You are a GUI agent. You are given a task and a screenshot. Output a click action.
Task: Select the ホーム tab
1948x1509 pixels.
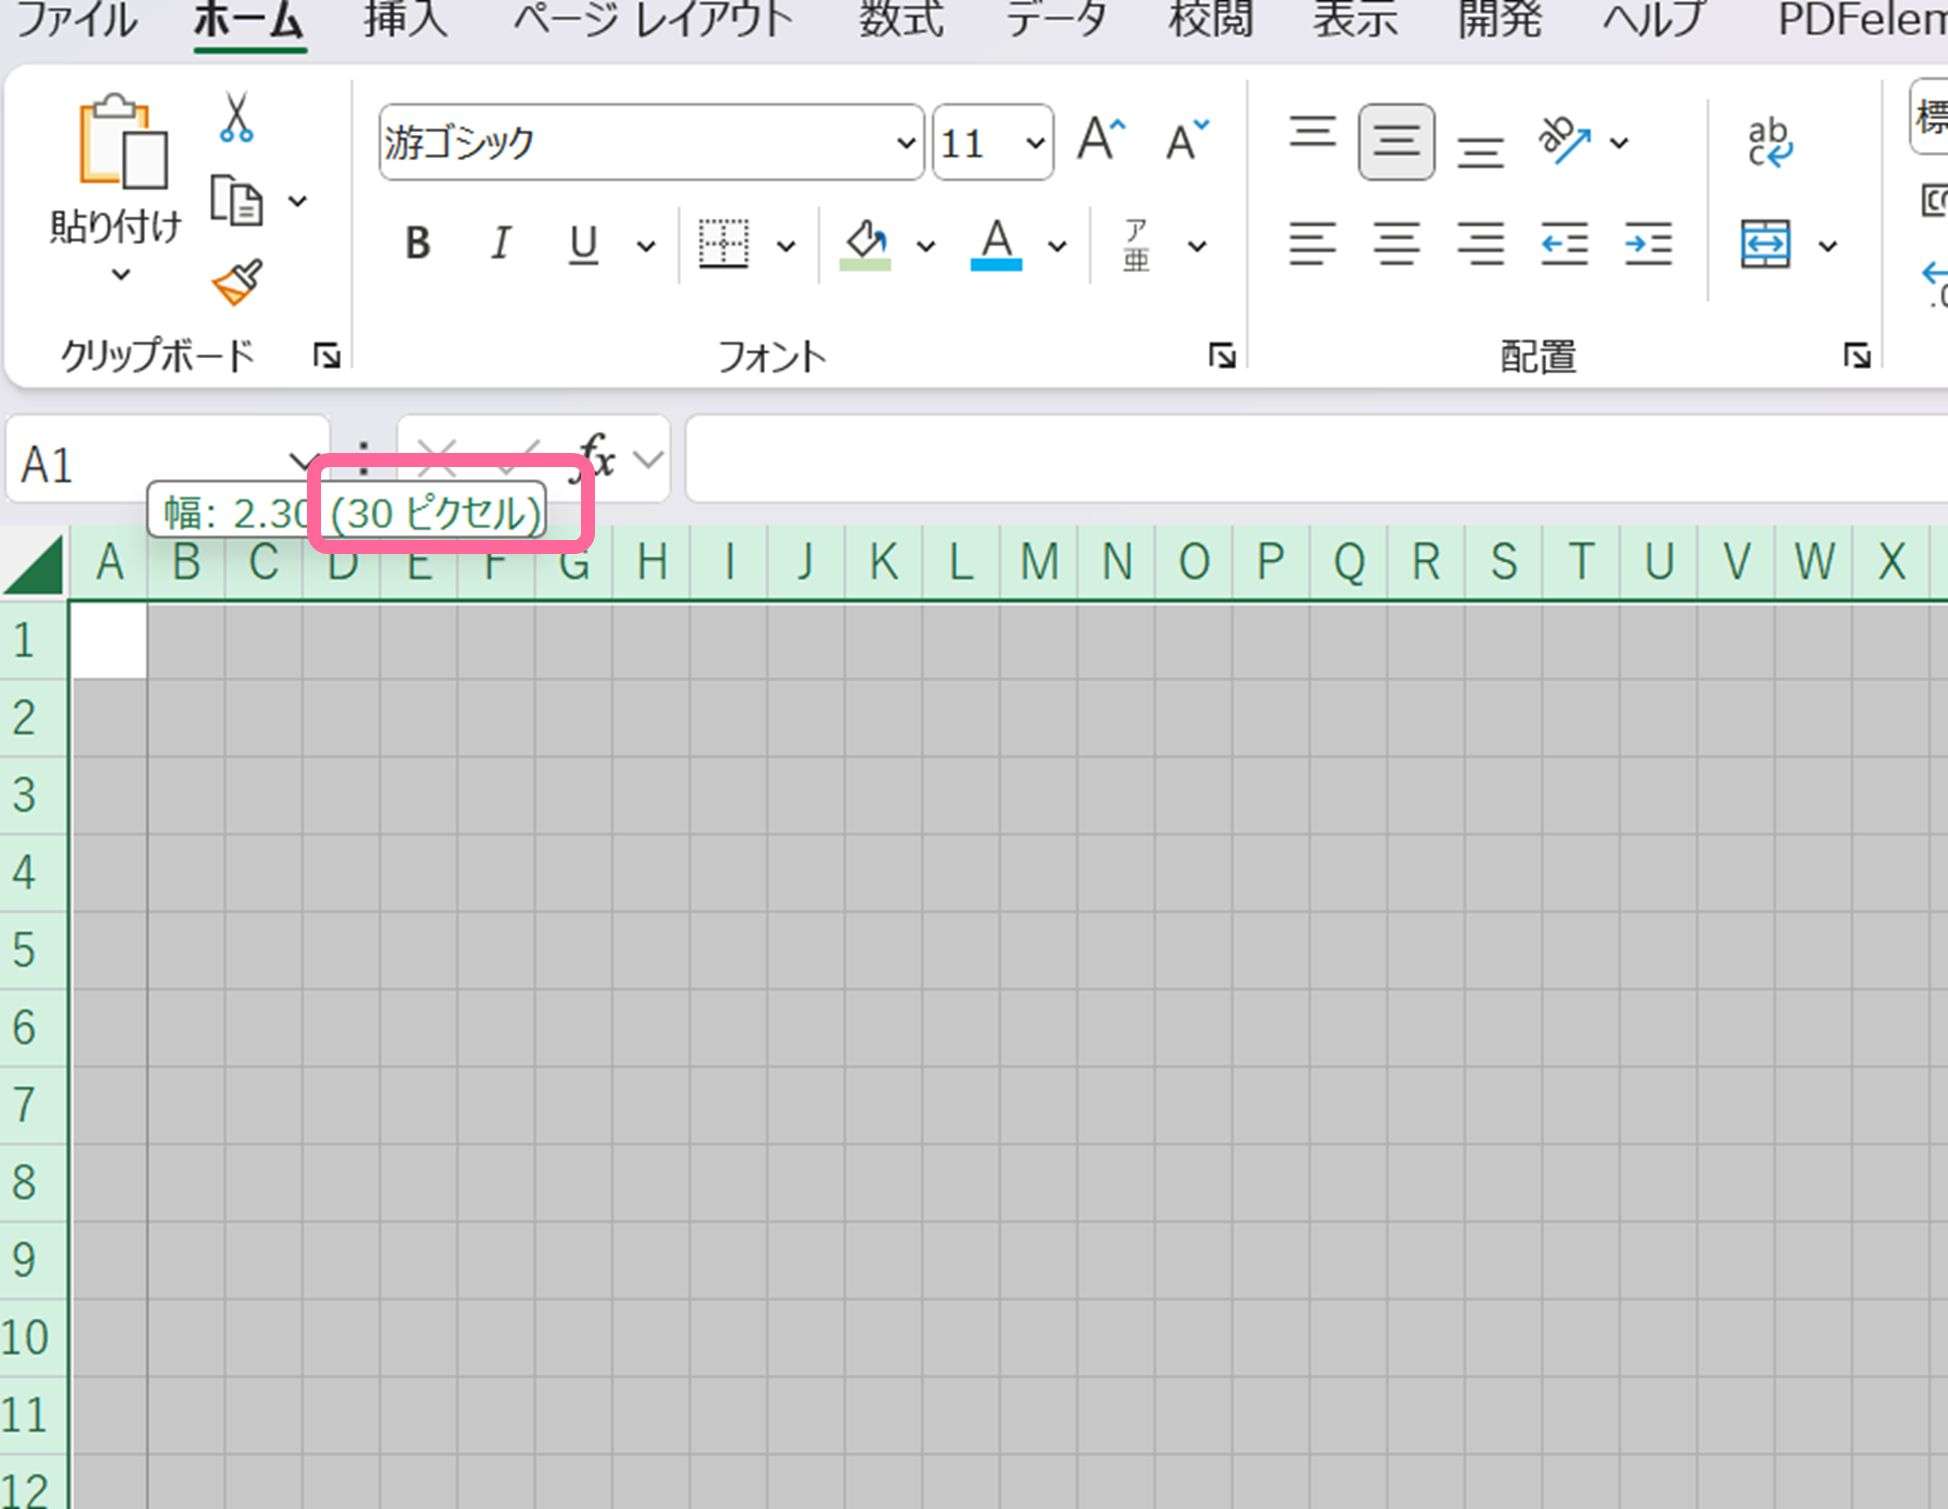click(249, 20)
